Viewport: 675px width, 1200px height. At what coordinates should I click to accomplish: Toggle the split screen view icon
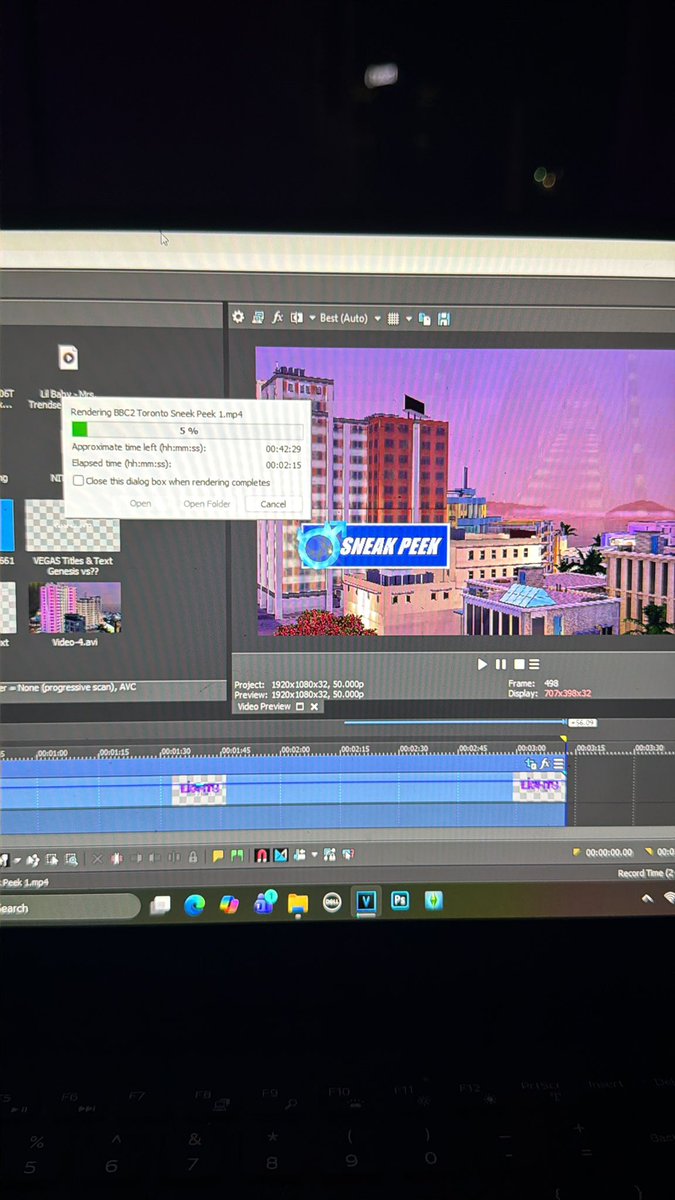tap(297, 318)
